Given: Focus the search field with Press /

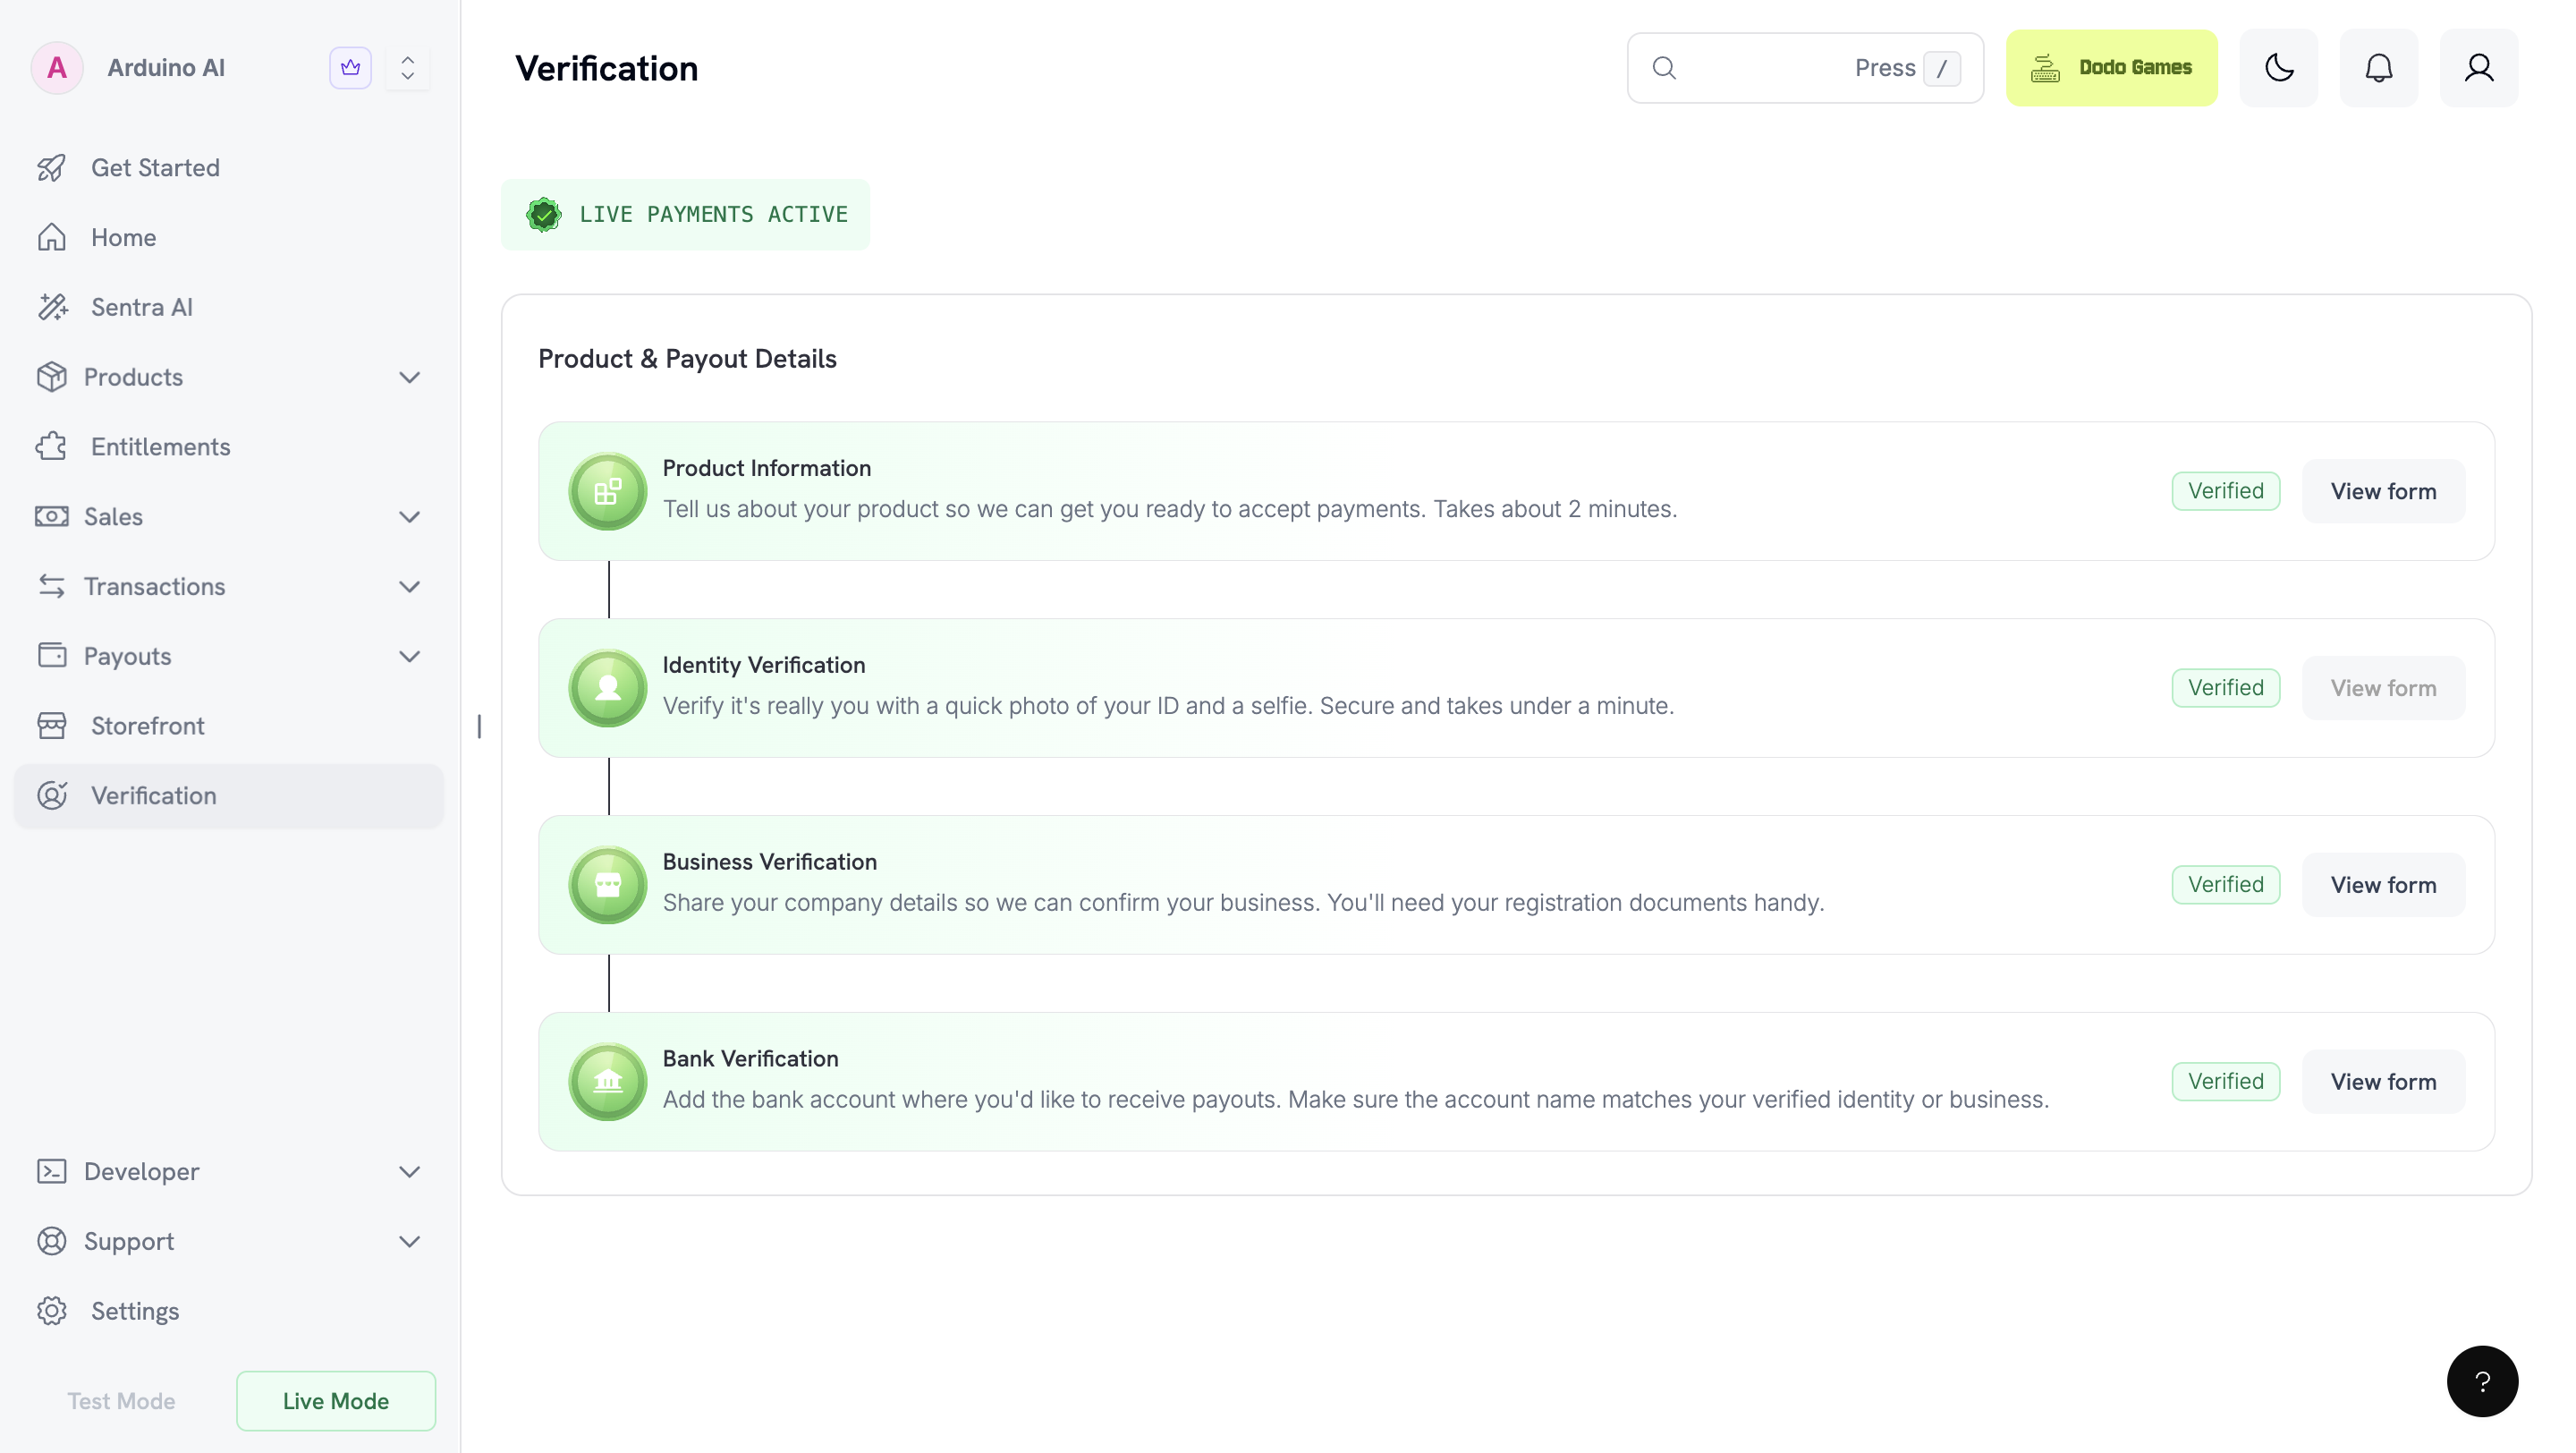Looking at the screenshot, I should [1805, 68].
